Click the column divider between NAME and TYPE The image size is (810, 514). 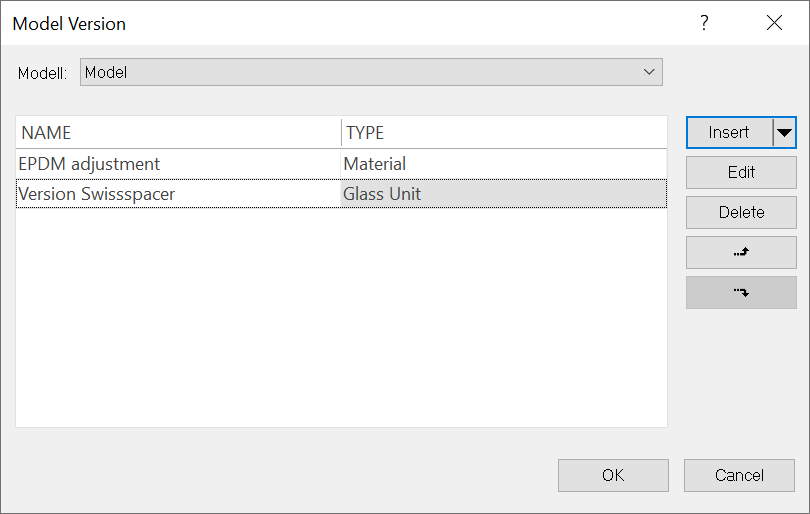[x=341, y=133]
